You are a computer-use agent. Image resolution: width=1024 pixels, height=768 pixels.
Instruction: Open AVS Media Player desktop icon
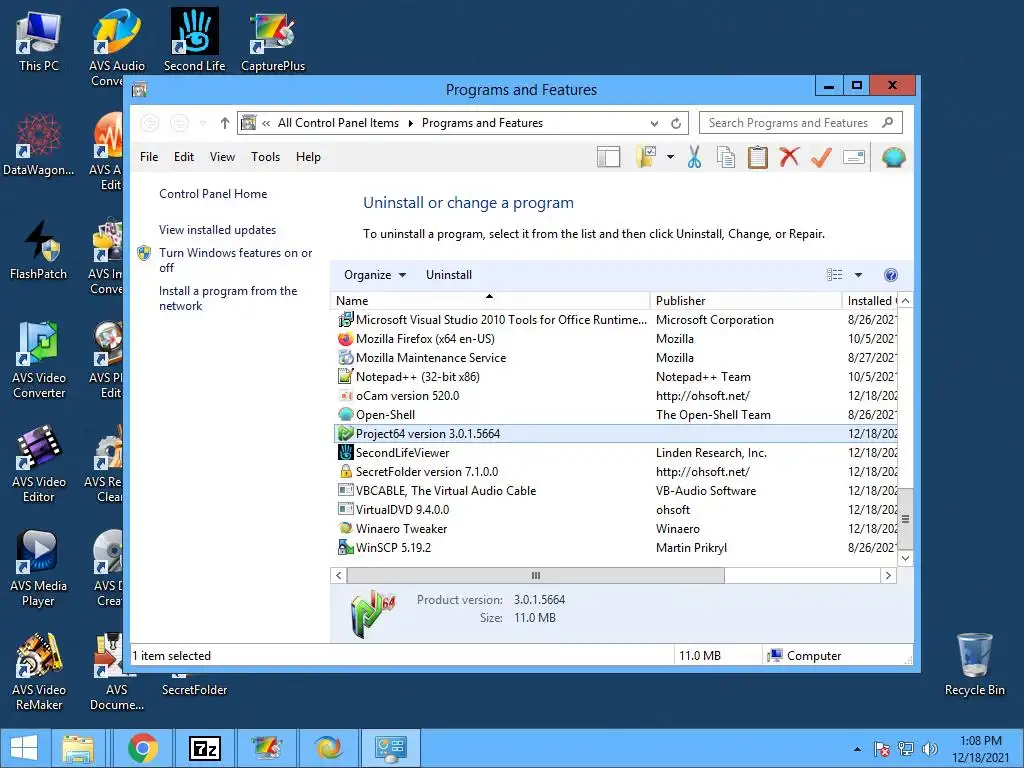coord(39,568)
